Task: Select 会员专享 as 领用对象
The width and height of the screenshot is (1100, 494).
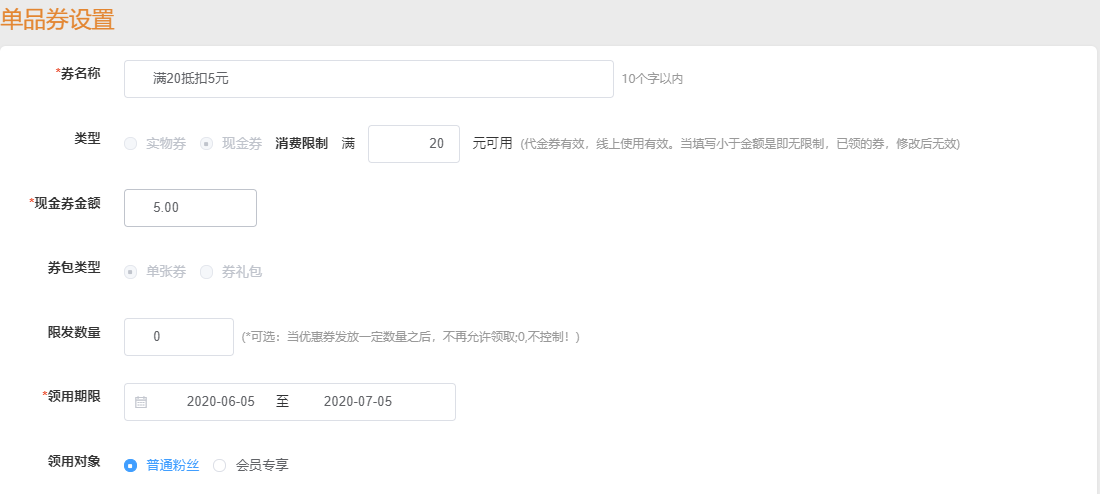Action: pos(220,465)
